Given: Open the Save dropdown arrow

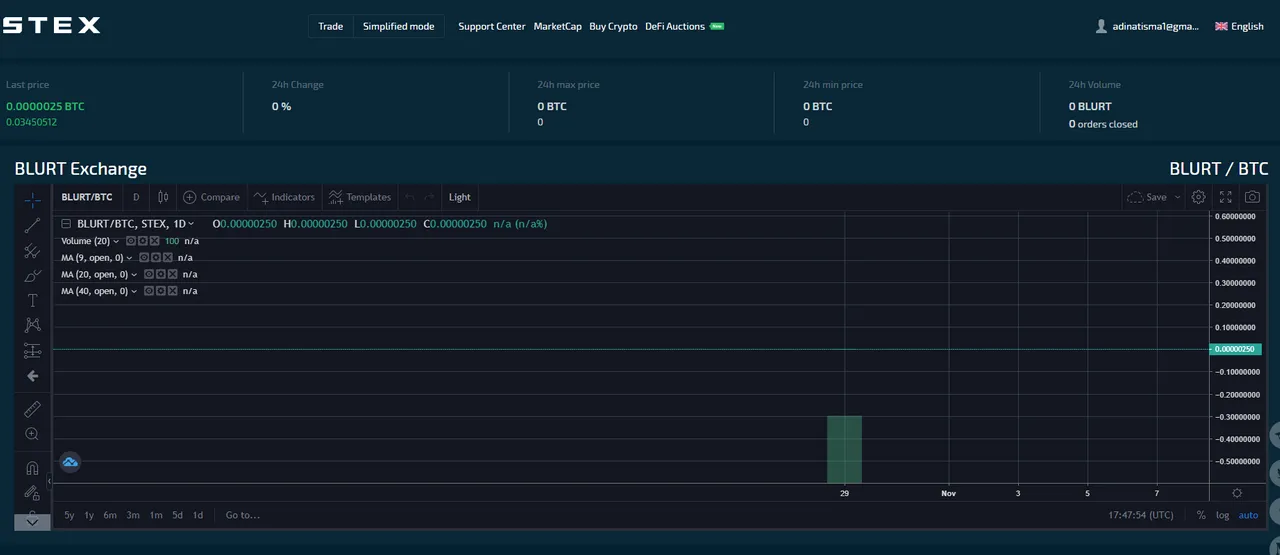Looking at the screenshot, I should pyautogui.click(x=1177, y=197).
